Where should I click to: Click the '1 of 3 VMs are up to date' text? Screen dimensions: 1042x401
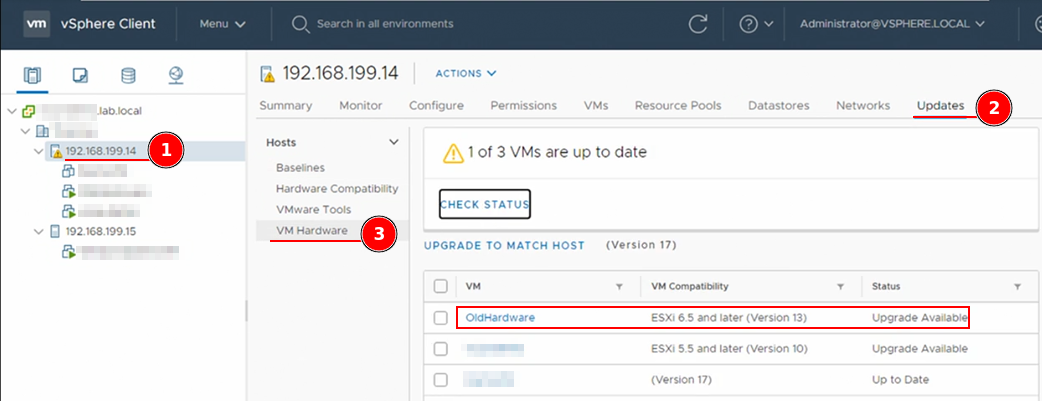click(x=557, y=152)
